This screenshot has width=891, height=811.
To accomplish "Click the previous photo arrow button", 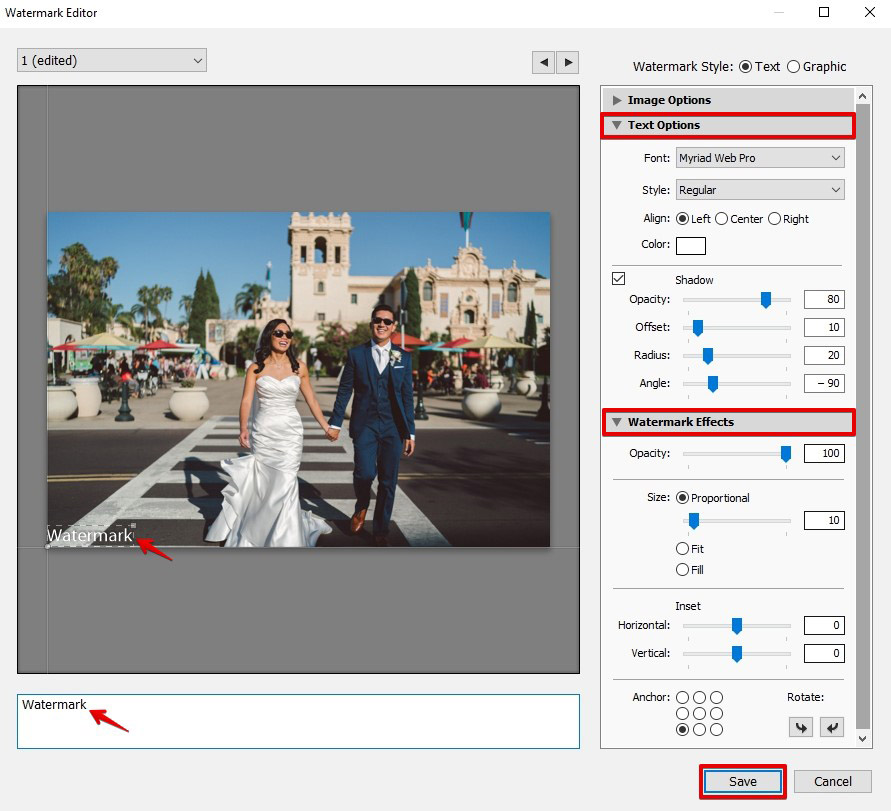I will (543, 62).
